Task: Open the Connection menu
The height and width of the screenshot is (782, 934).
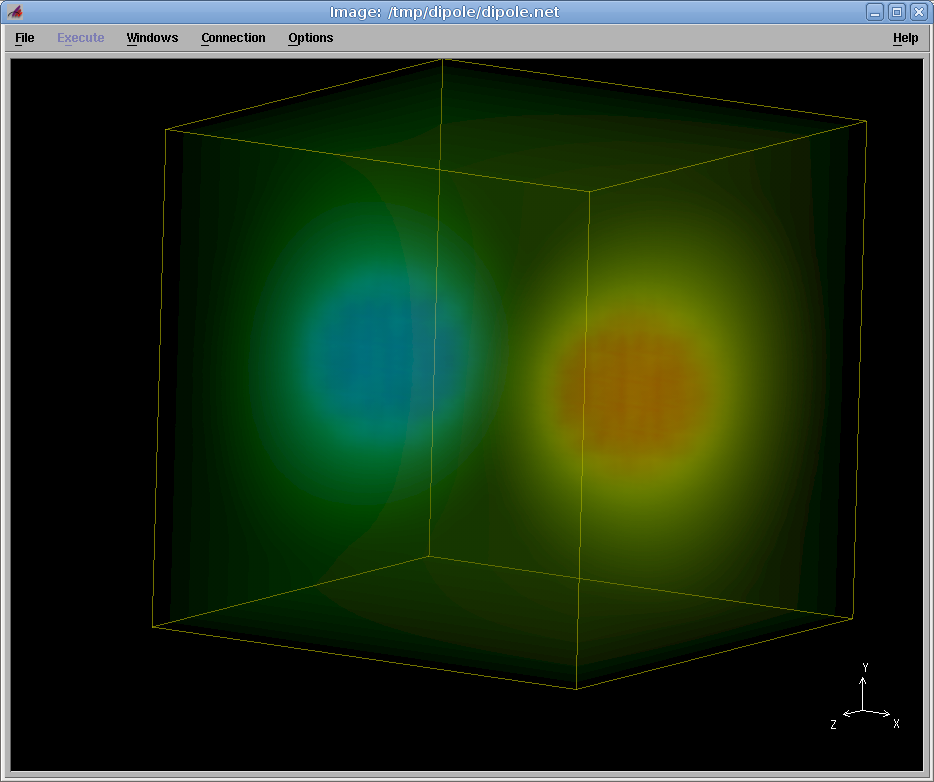Action: pos(233,38)
